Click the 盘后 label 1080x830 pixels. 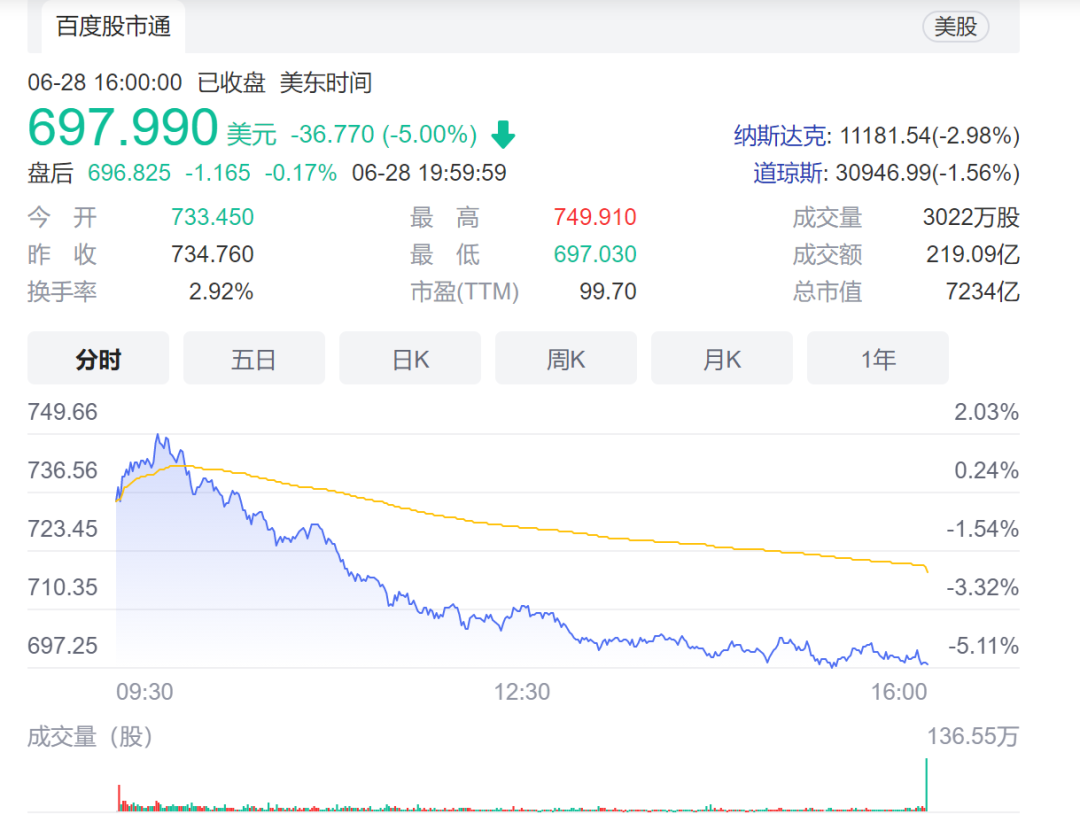(x=50, y=172)
